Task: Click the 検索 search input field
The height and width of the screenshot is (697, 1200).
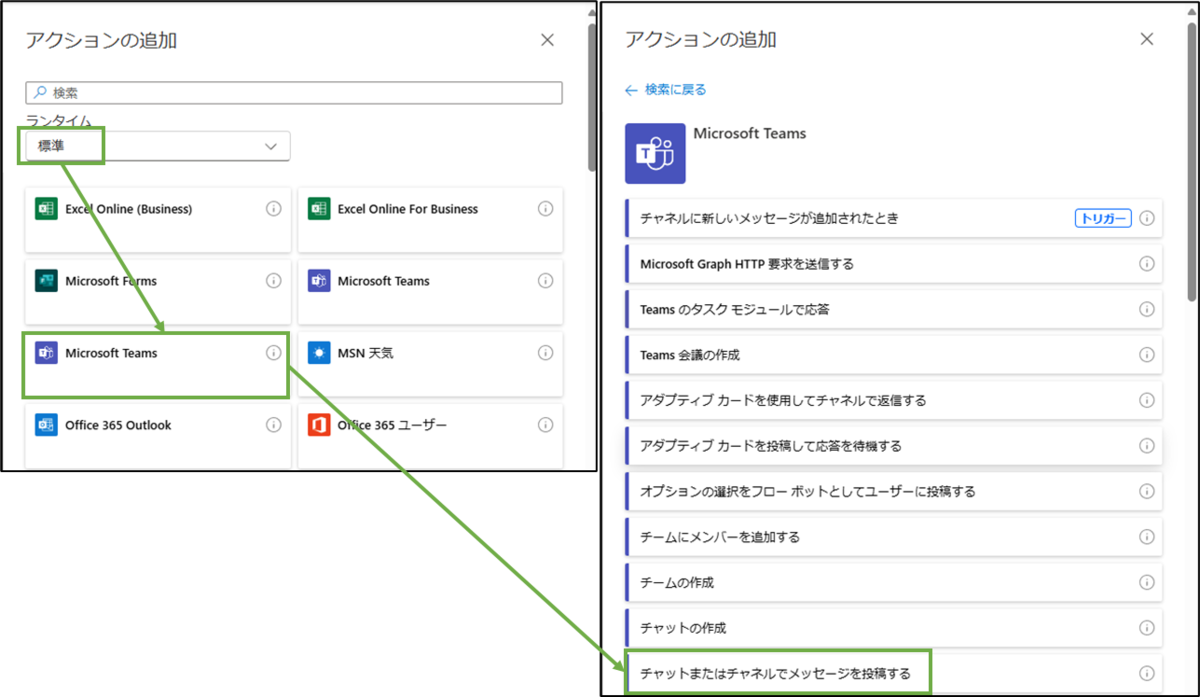Action: (x=294, y=92)
